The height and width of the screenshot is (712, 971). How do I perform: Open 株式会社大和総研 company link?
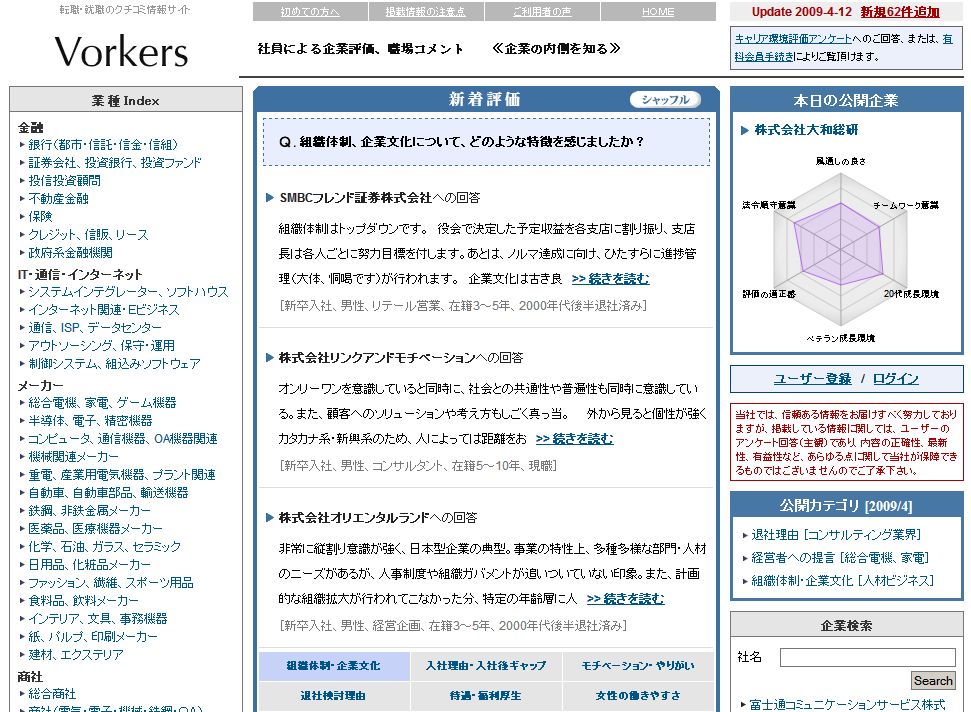[x=806, y=130]
